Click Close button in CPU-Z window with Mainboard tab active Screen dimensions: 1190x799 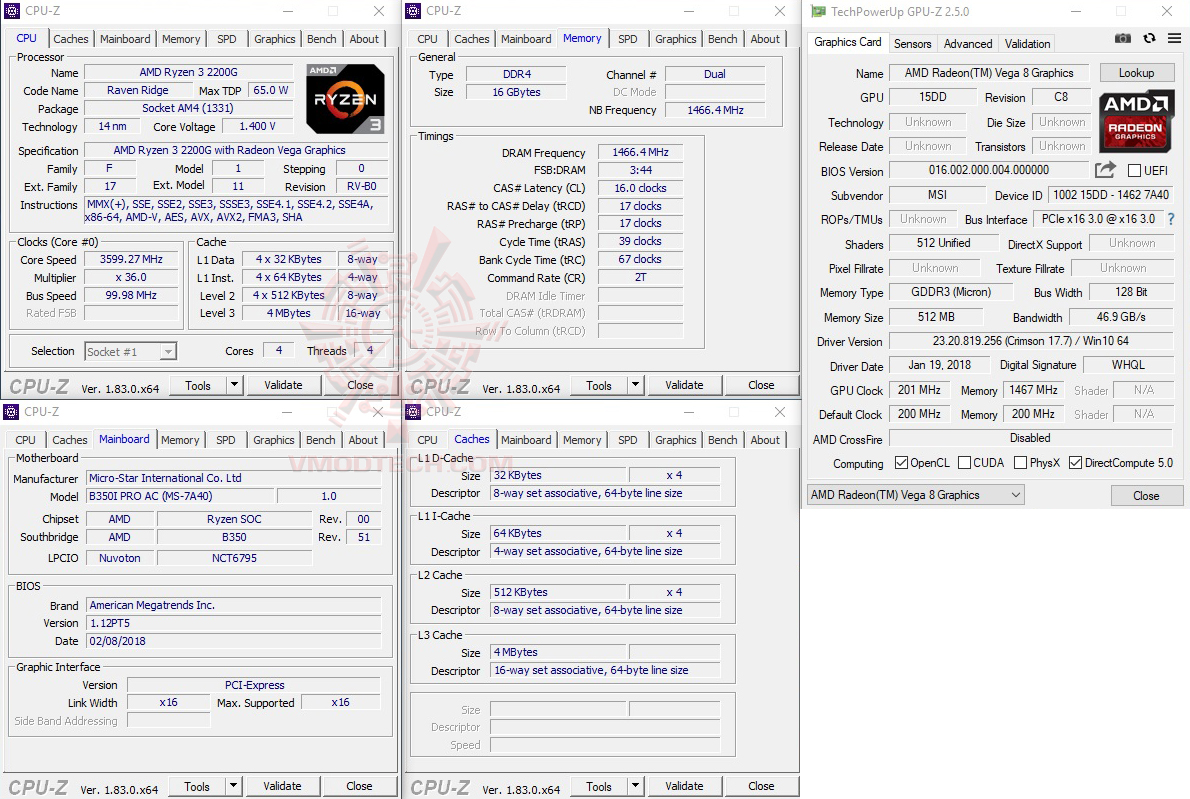coord(359,786)
